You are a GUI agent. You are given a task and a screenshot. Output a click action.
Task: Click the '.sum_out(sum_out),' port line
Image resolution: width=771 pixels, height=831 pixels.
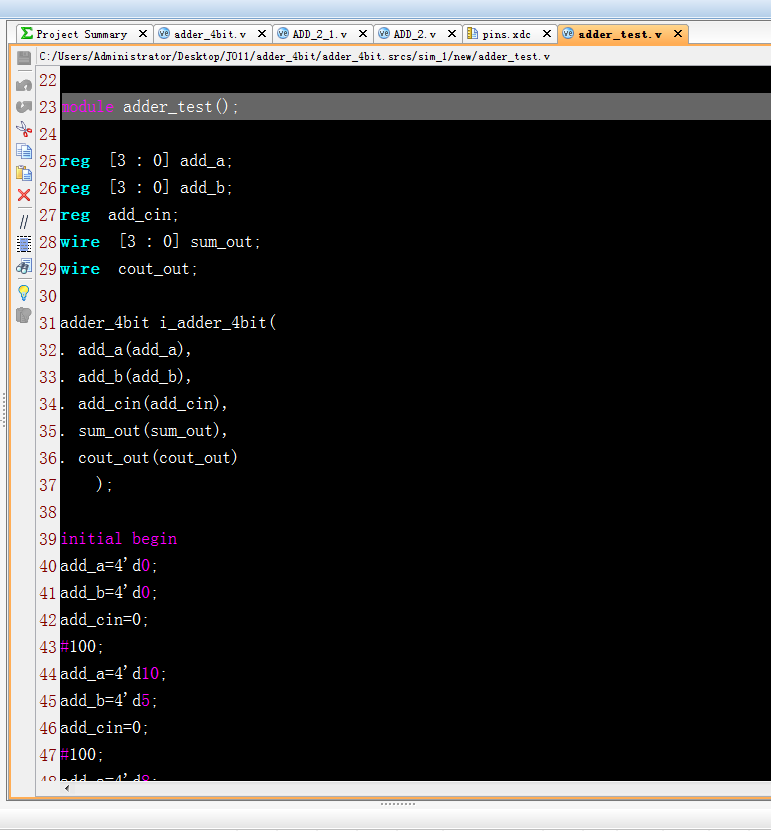(144, 431)
